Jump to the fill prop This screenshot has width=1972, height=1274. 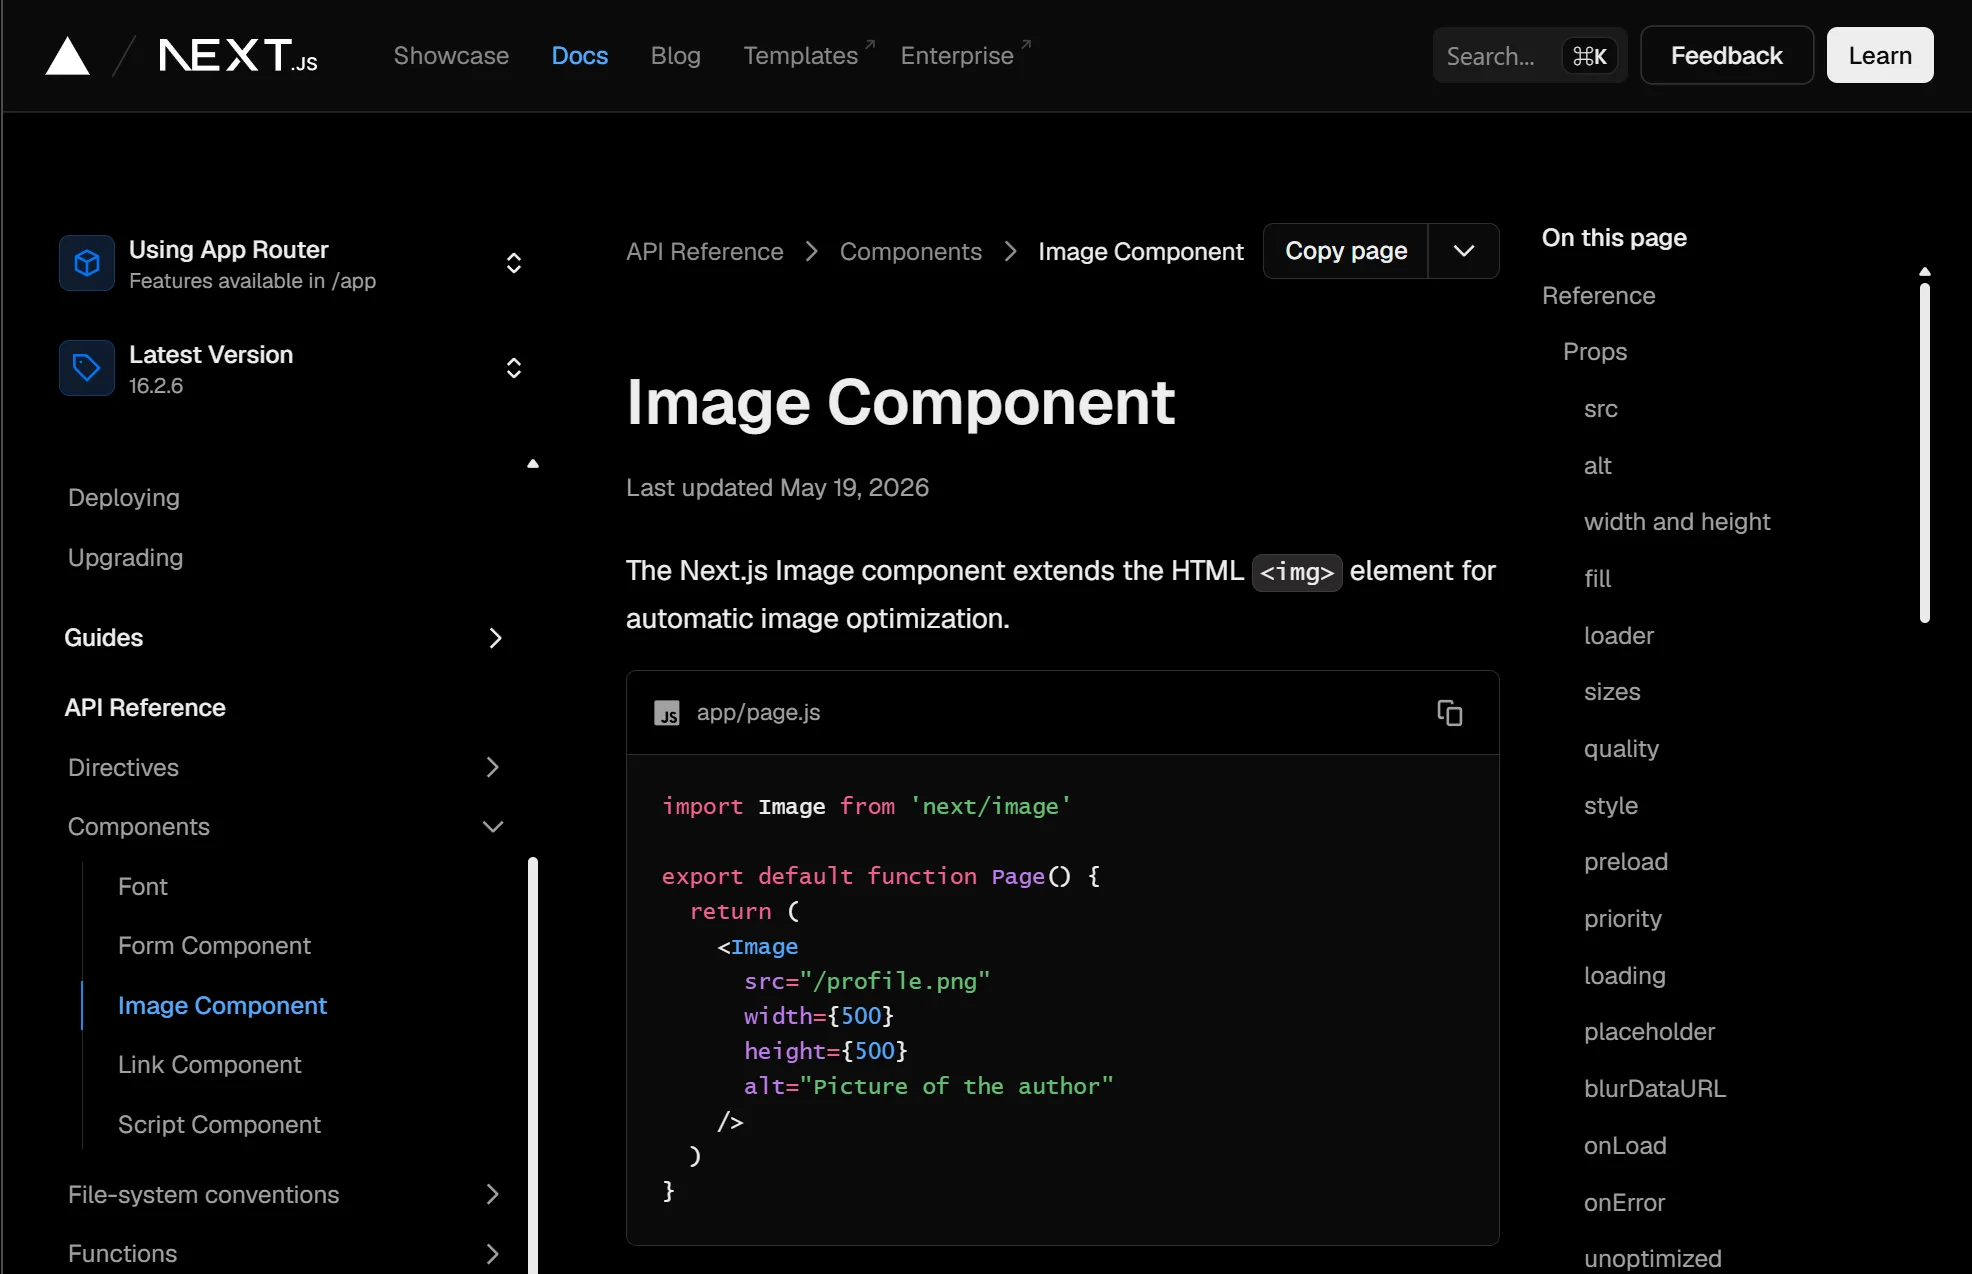(x=1598, y=579)
